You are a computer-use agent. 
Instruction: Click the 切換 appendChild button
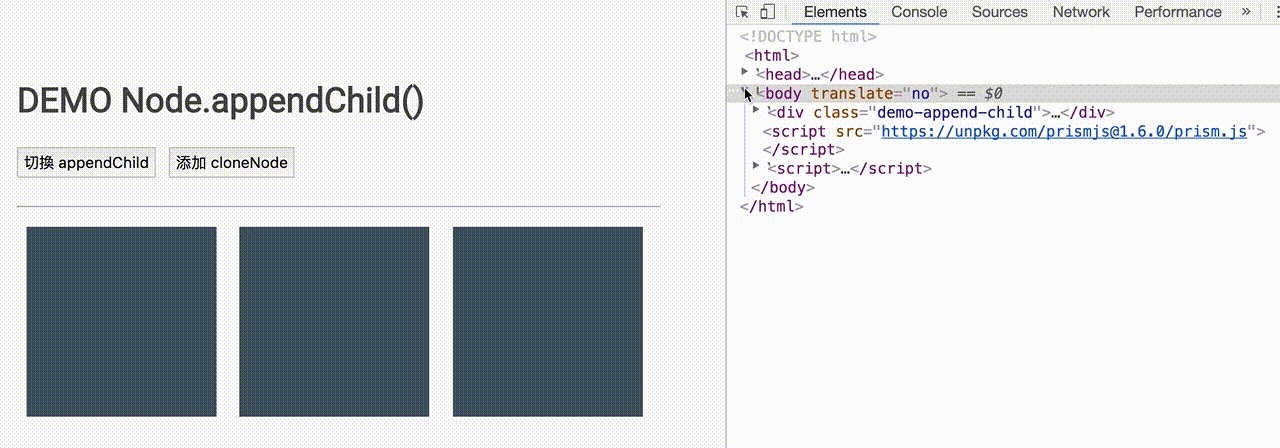point(86,163)
